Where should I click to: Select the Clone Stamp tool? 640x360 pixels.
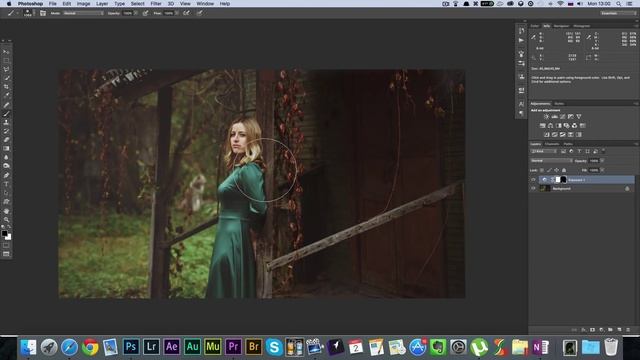point(6,122)
